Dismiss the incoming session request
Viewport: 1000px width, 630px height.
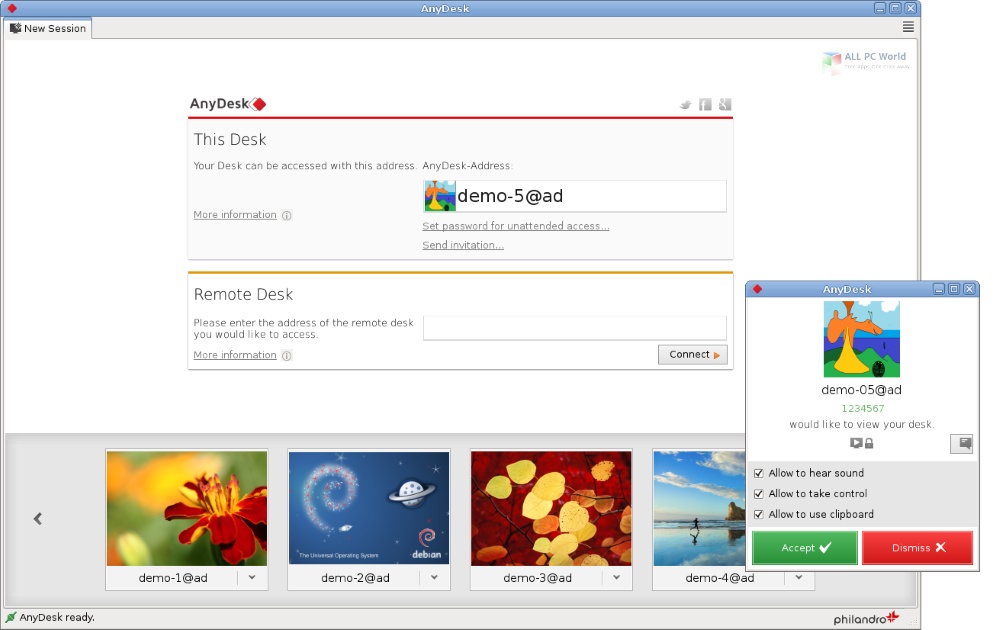(918, 548)
